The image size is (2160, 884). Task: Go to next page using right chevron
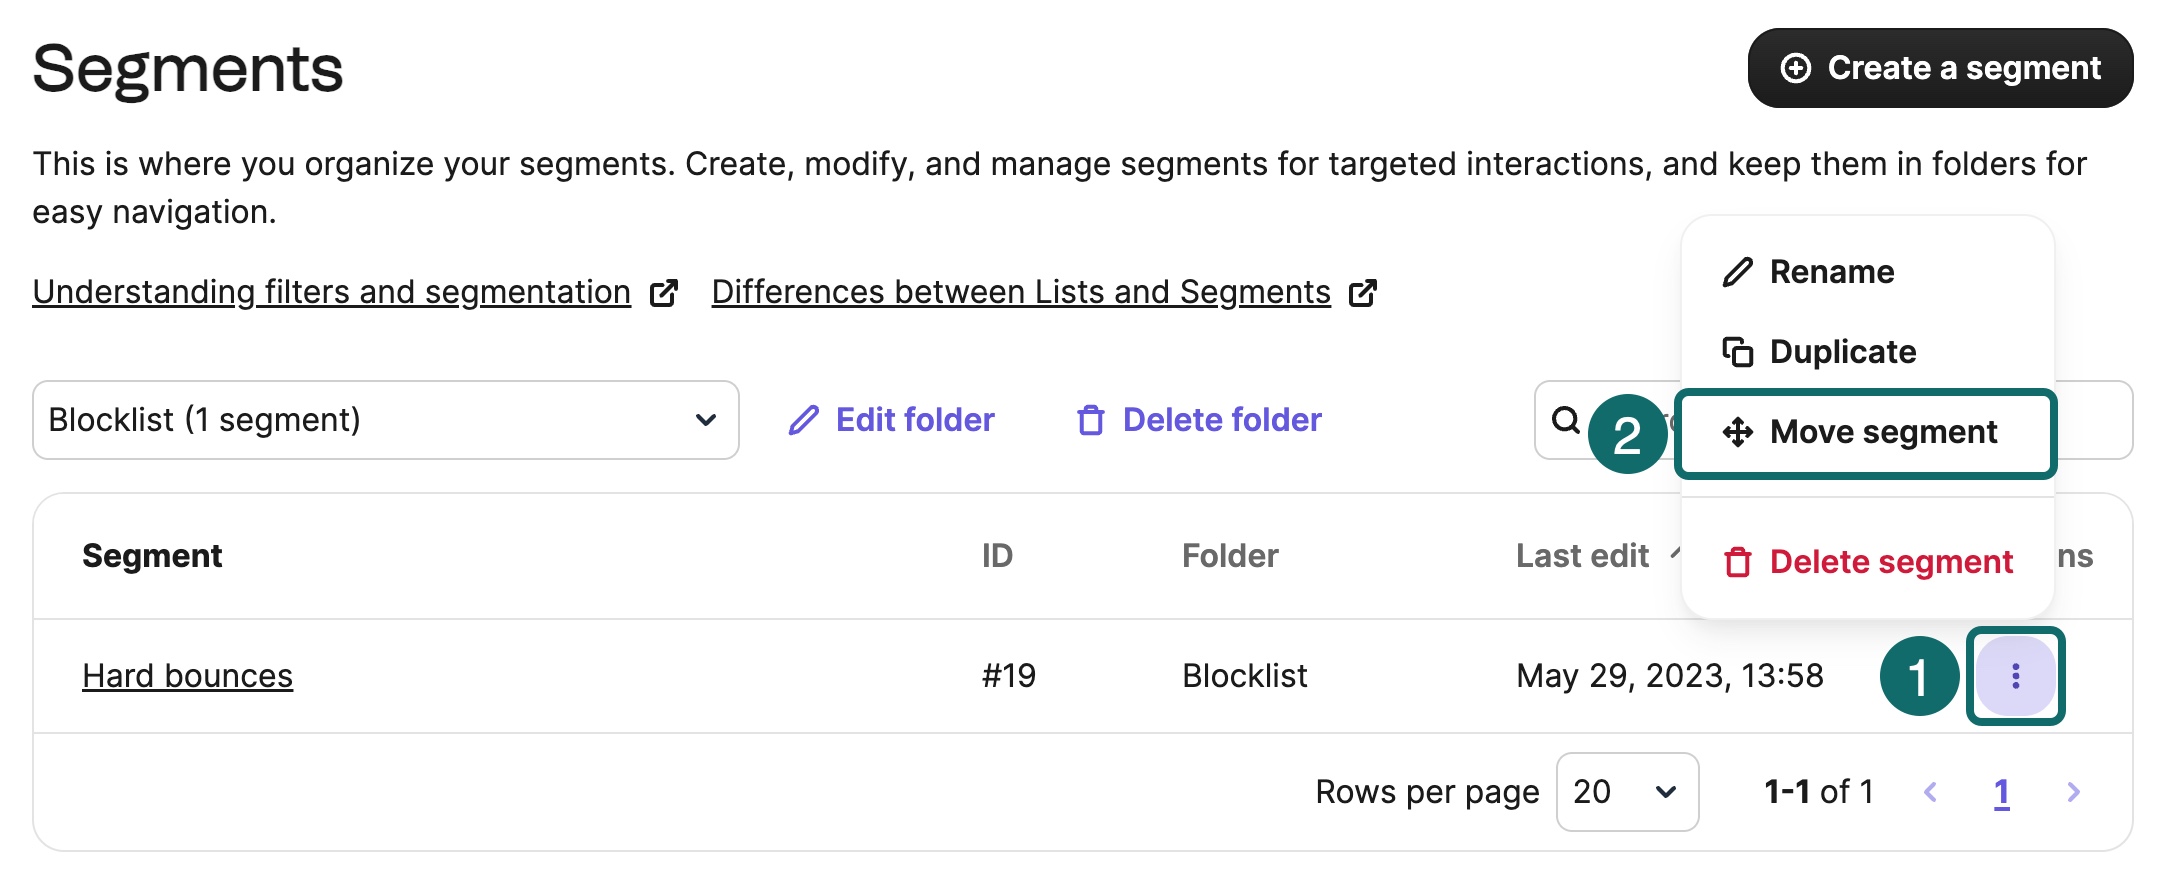(x=2073, y=792)
